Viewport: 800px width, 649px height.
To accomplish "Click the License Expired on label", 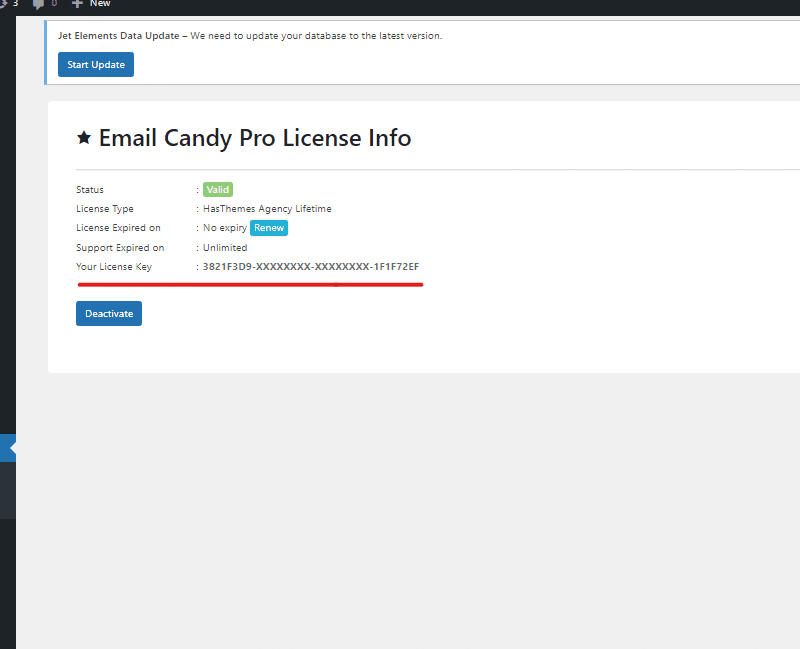I will [118, 228].
